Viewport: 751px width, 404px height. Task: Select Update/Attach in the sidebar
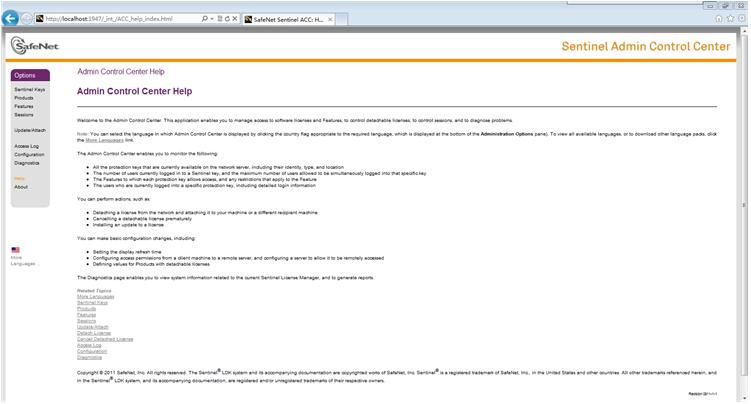[30, 130]
